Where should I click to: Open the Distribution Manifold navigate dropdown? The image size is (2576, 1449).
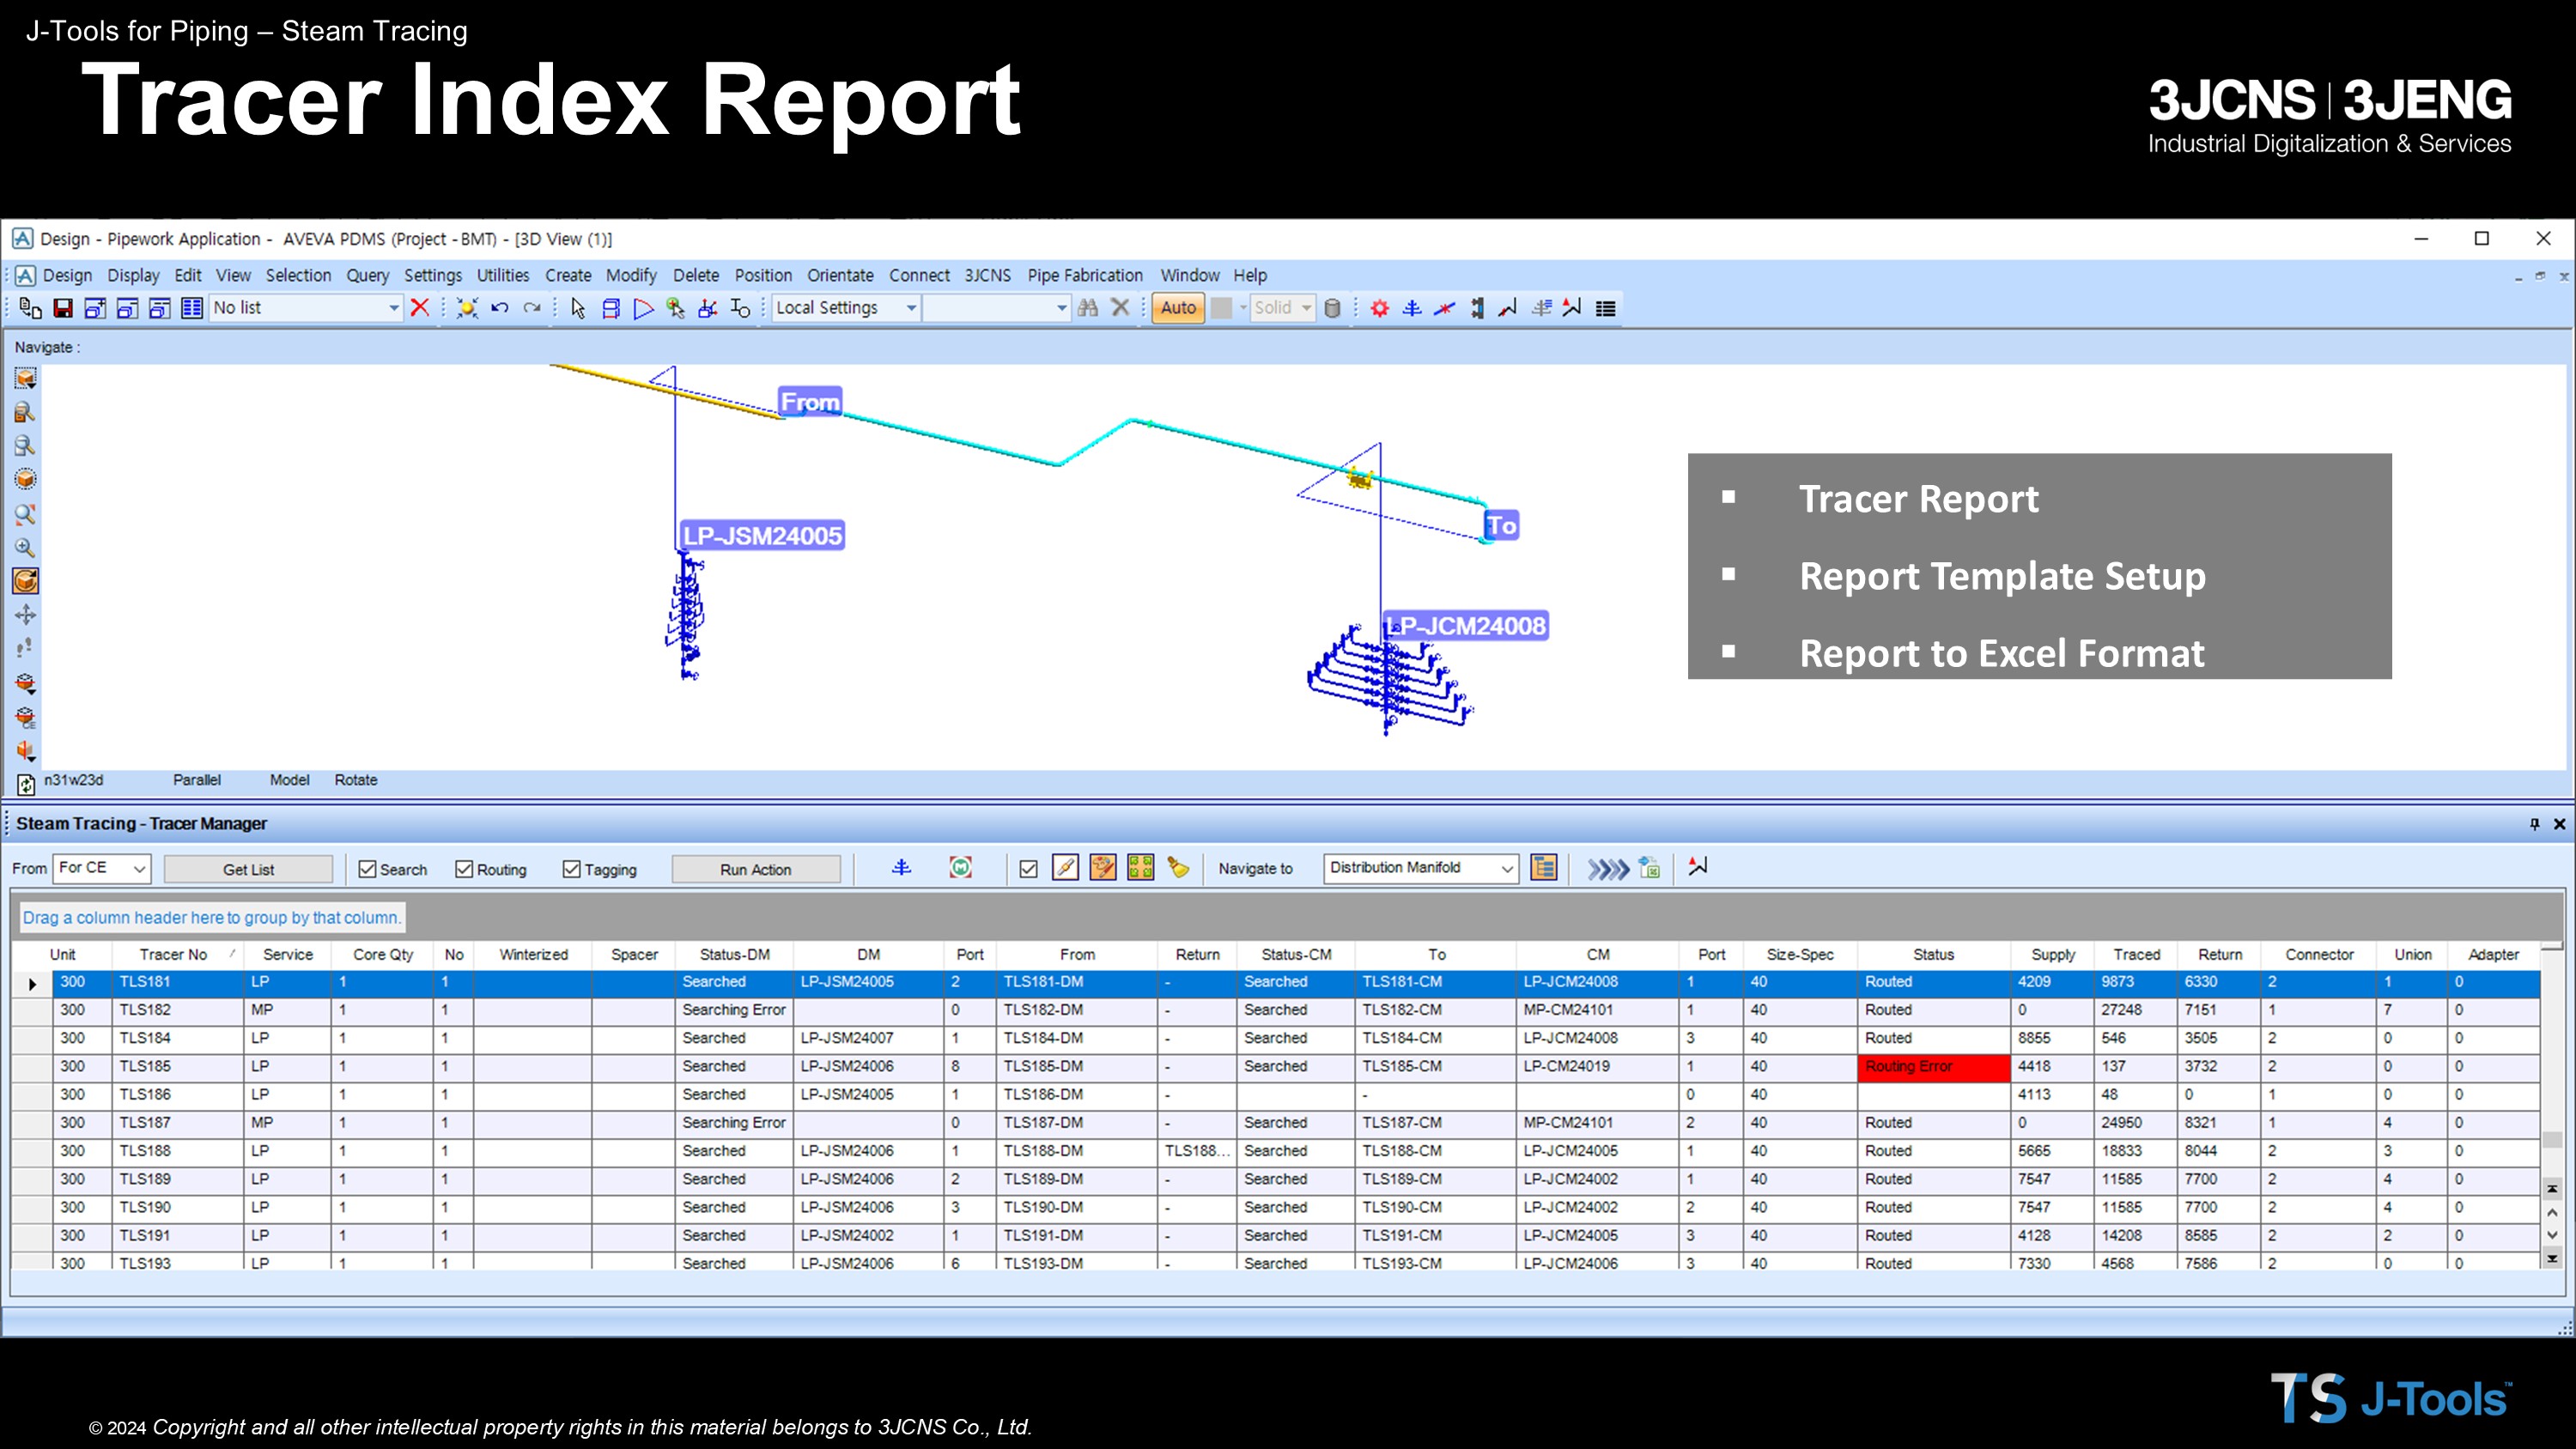tap(1507, 868)
